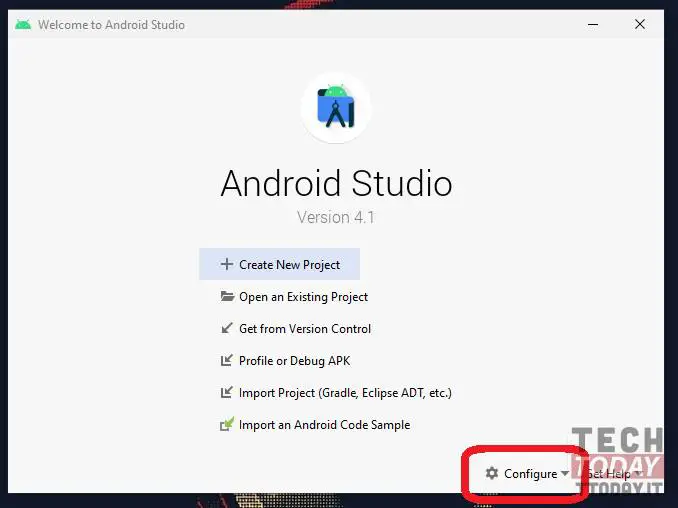Viewport: 678px width, 508px height.
Task: Select Create New Project
Action: click(x=279, y=264)
